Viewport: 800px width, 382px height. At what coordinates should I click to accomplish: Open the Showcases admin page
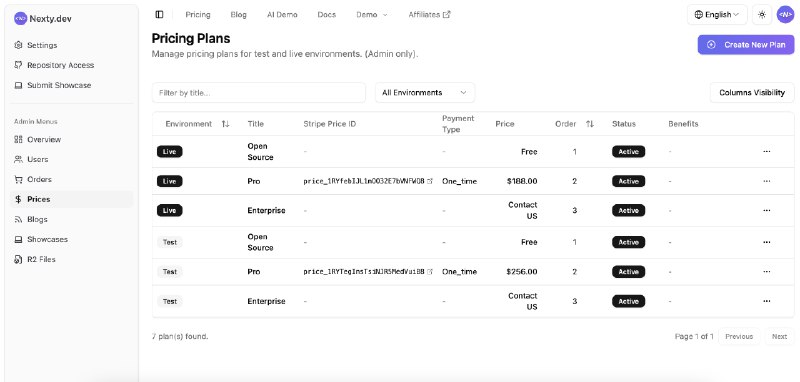tap(71, 239)
